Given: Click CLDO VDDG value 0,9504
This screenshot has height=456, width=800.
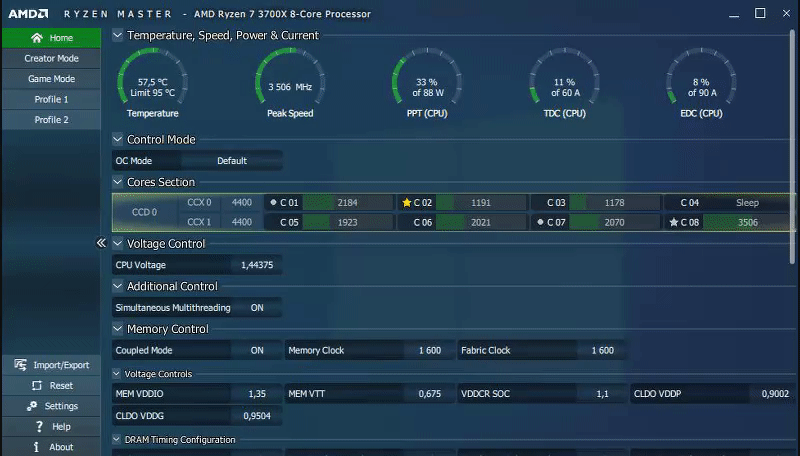Looking at the screenshot, I should tap(257, 416).
